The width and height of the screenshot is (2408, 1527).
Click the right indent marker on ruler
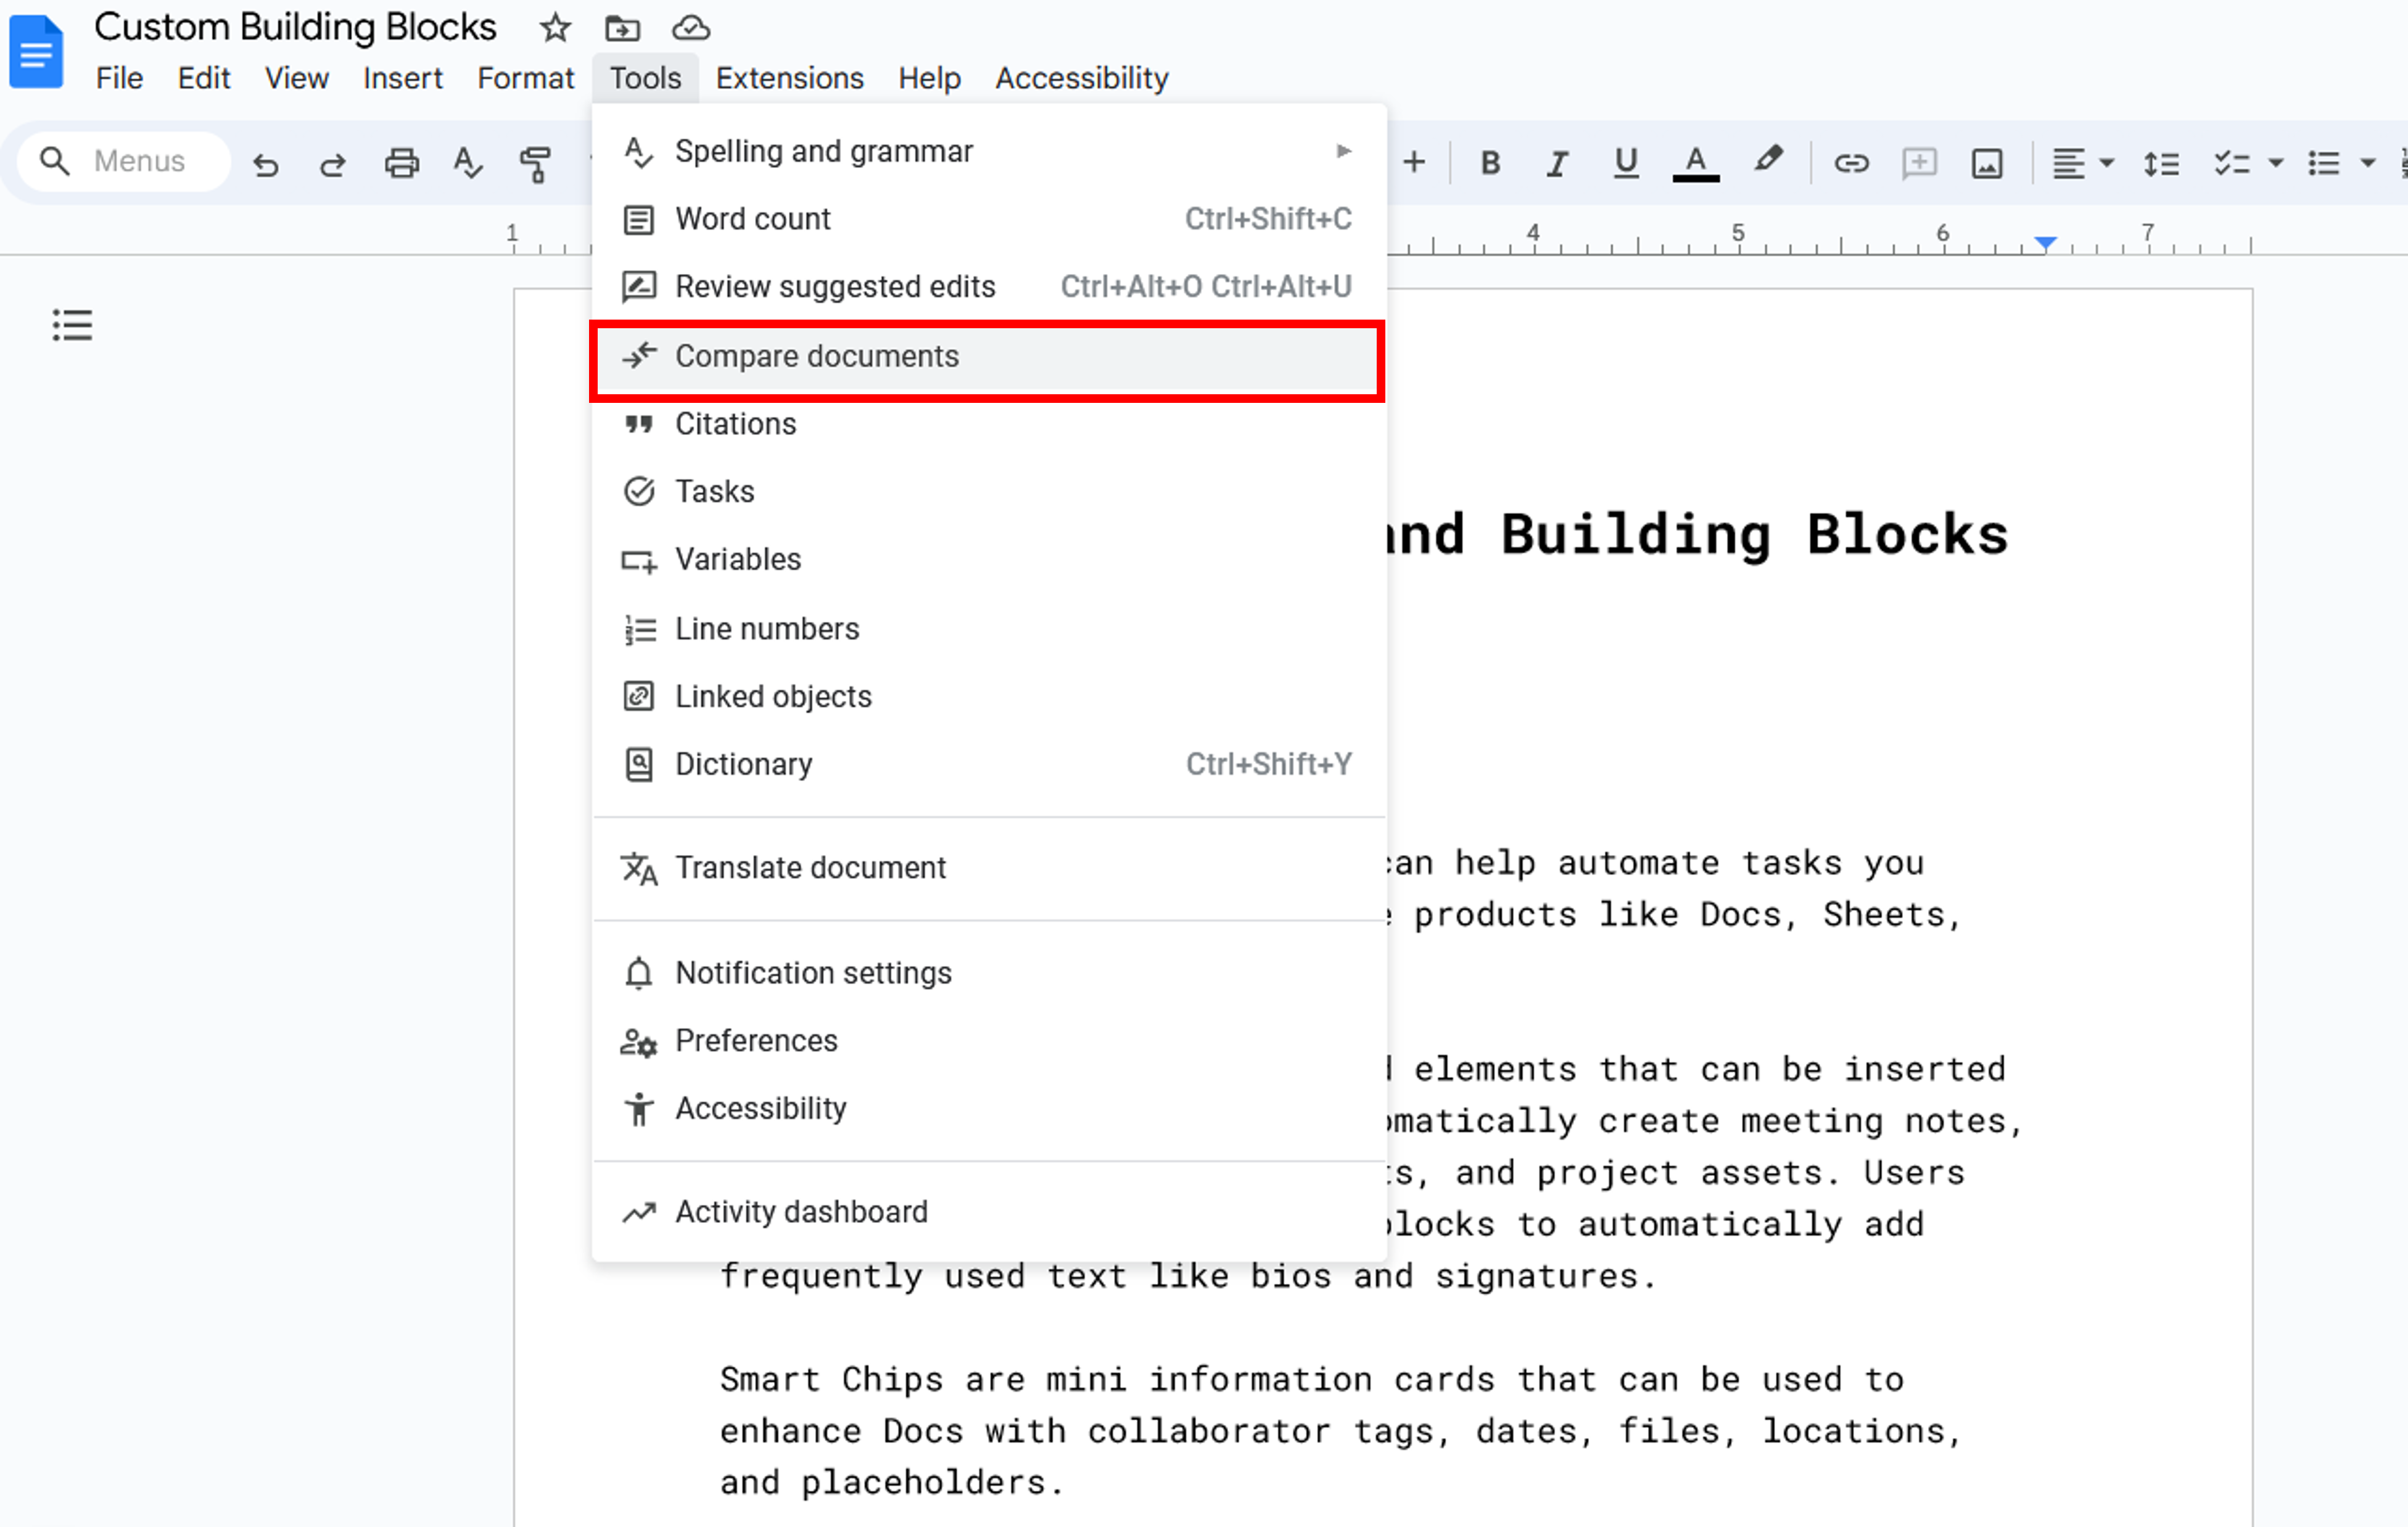click(2045, 243)
